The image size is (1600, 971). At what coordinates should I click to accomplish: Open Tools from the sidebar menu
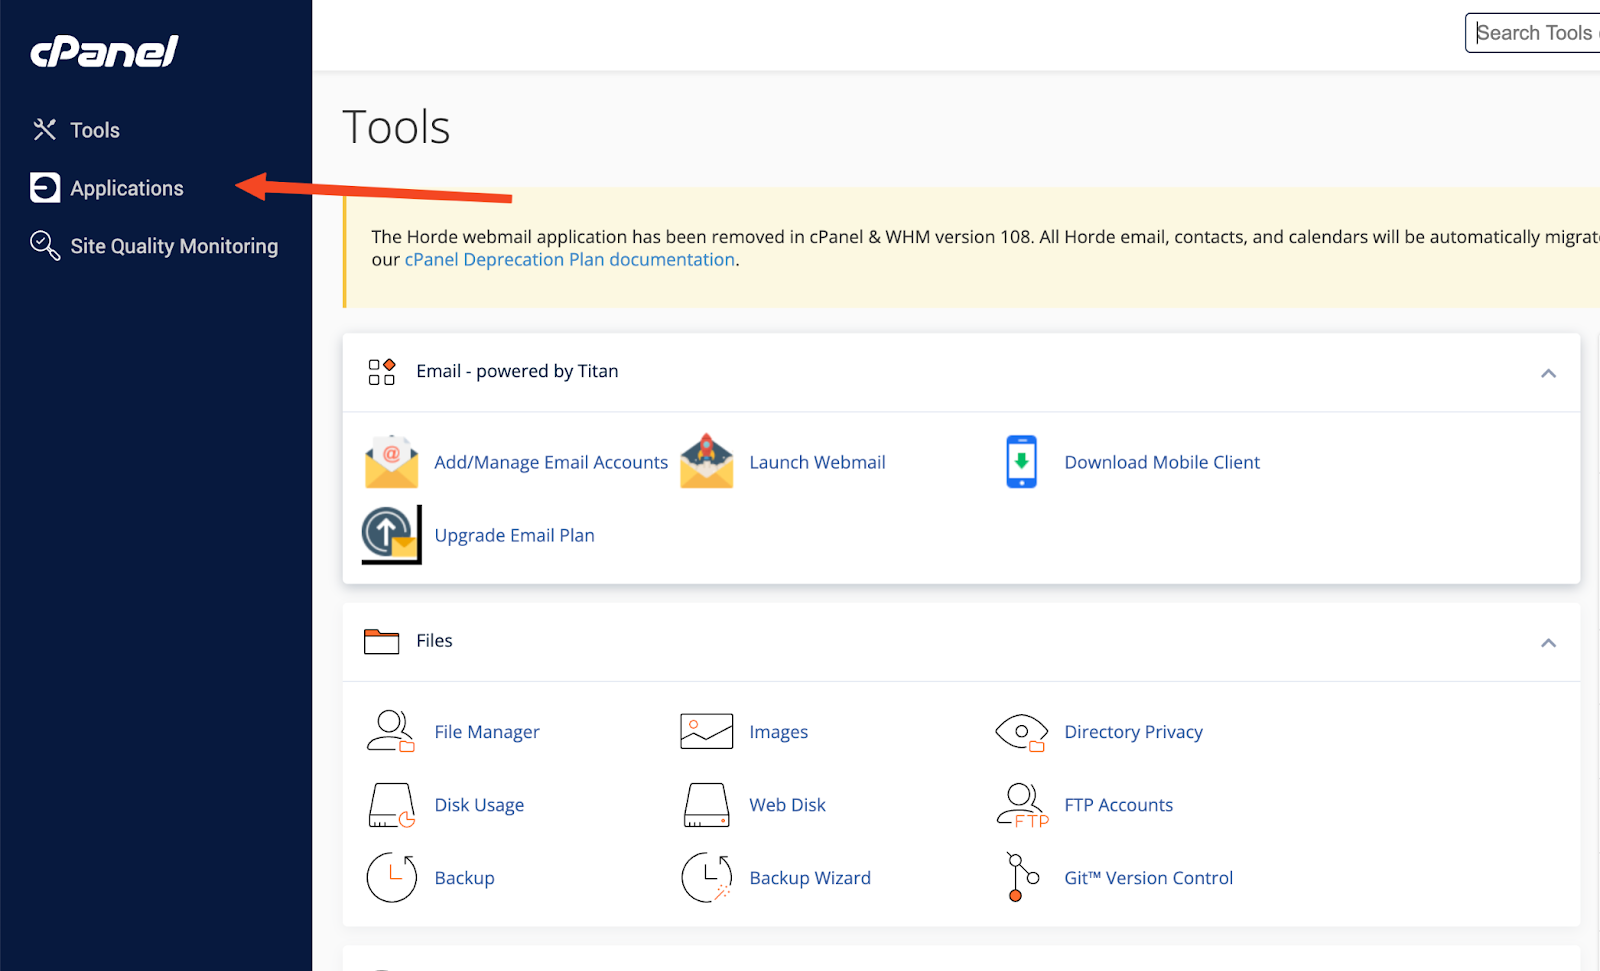point(95,130)
